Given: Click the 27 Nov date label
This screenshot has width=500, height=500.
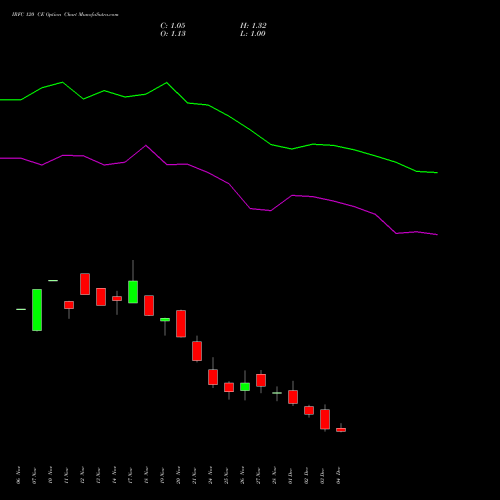Looking at the screenshot, I should [258, 475].
